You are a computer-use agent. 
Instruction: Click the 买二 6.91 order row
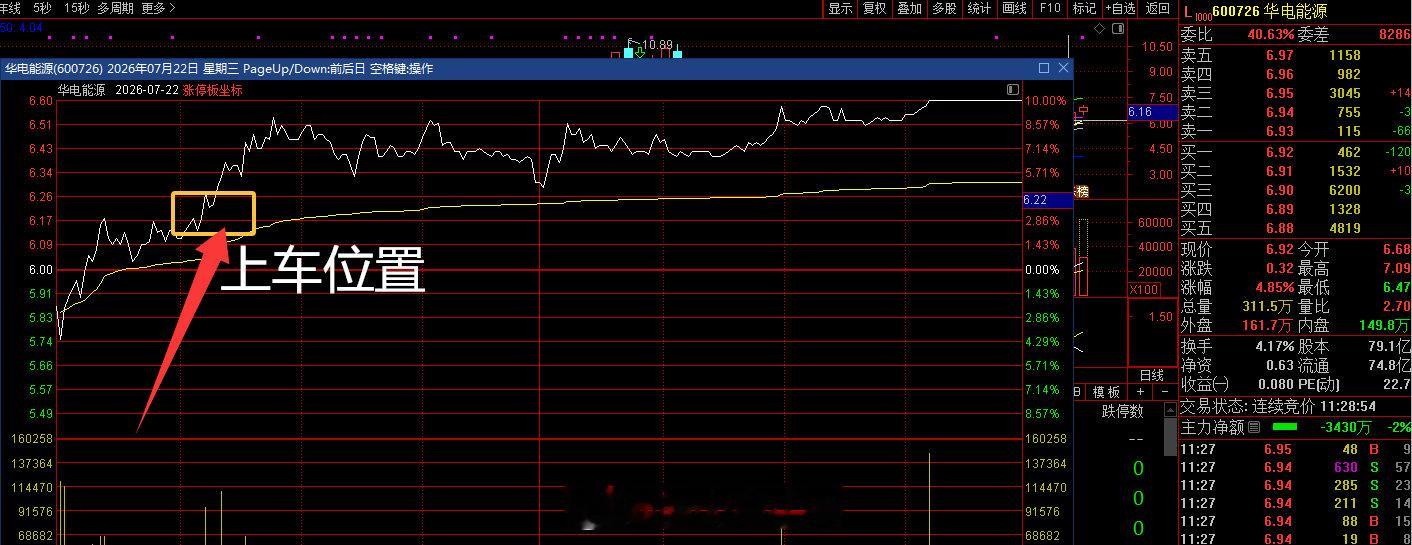[1295, 171]
